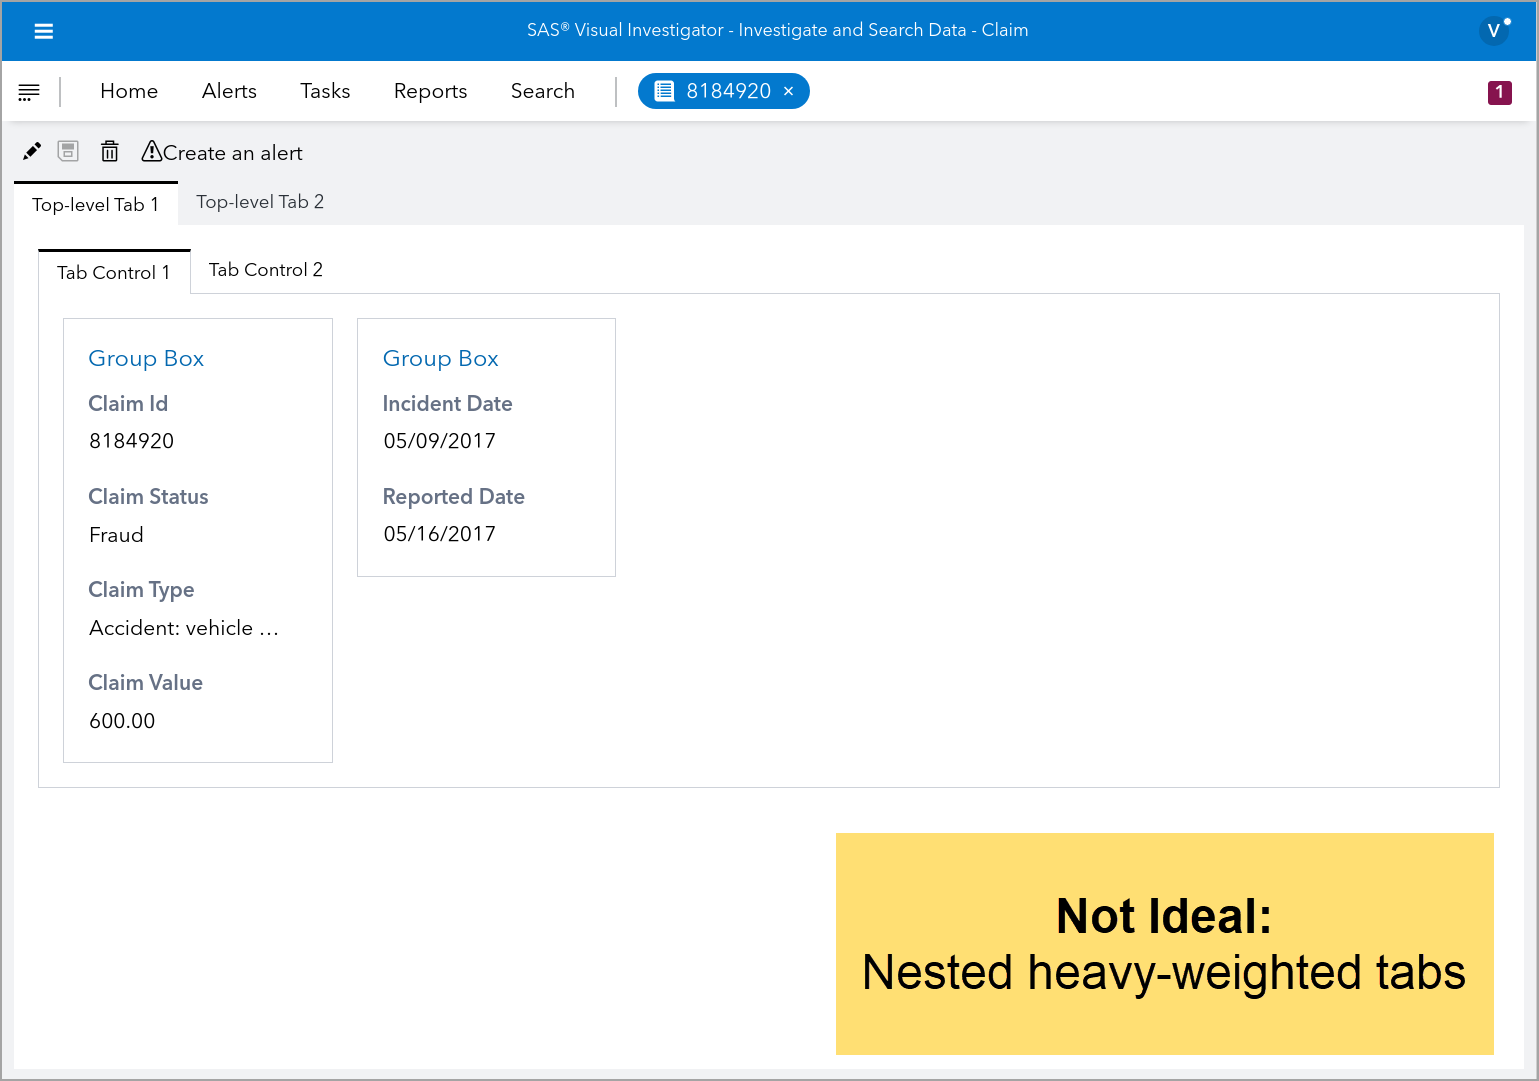Click the alert warning triangle icon
Image resolution: width=1539 pixels, height=1081 pixels.
tap(151, 151)
